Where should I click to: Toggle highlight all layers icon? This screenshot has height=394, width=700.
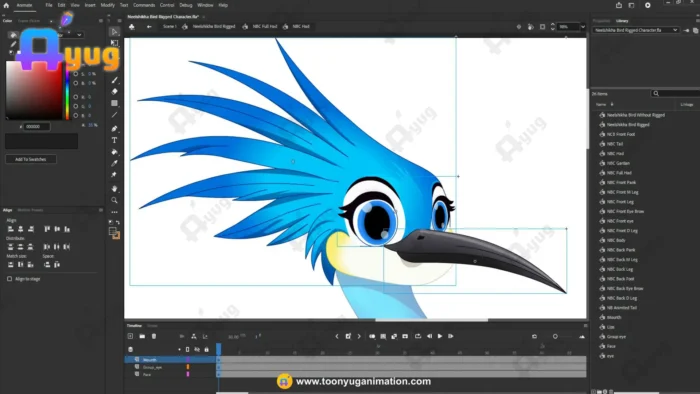point(179,349)
